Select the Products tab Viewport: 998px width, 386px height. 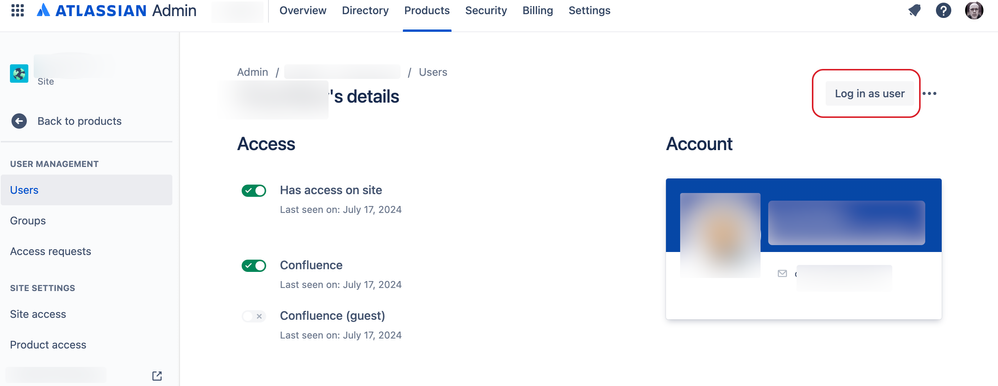[x=427, y=10]
